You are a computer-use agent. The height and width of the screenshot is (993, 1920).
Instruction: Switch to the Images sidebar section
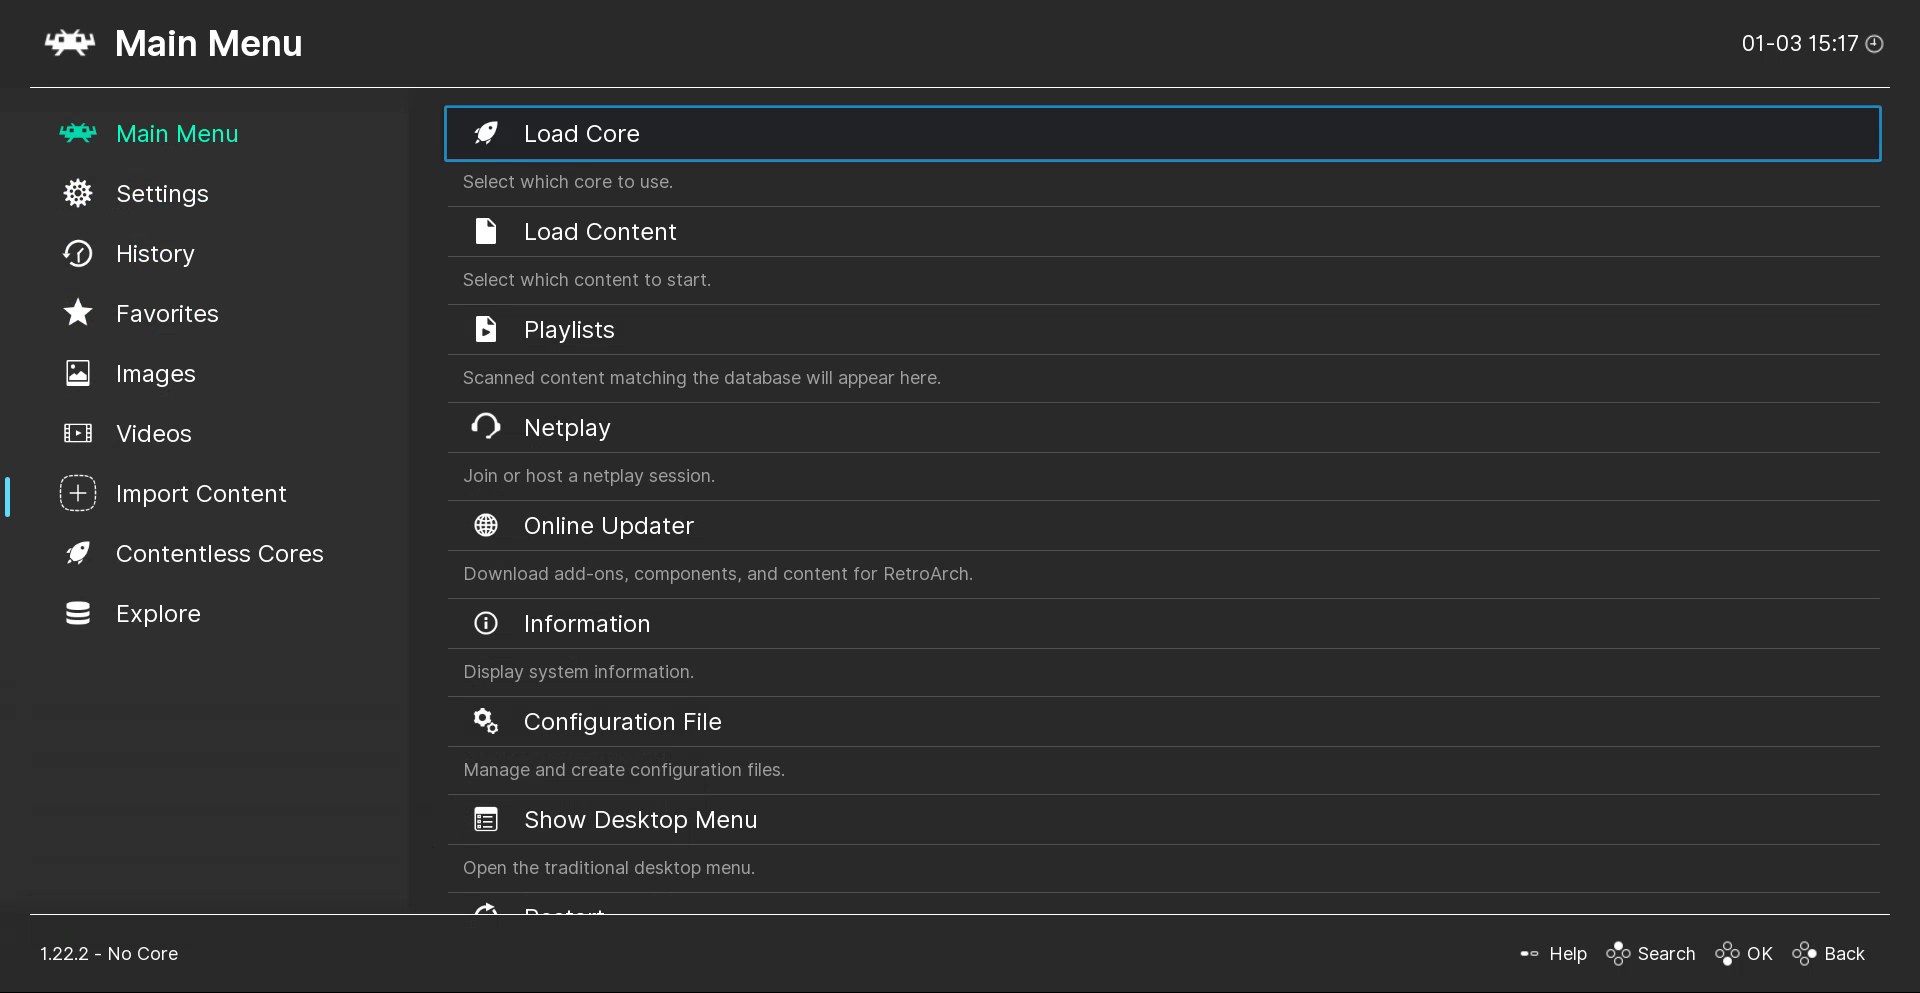(155, 374)
